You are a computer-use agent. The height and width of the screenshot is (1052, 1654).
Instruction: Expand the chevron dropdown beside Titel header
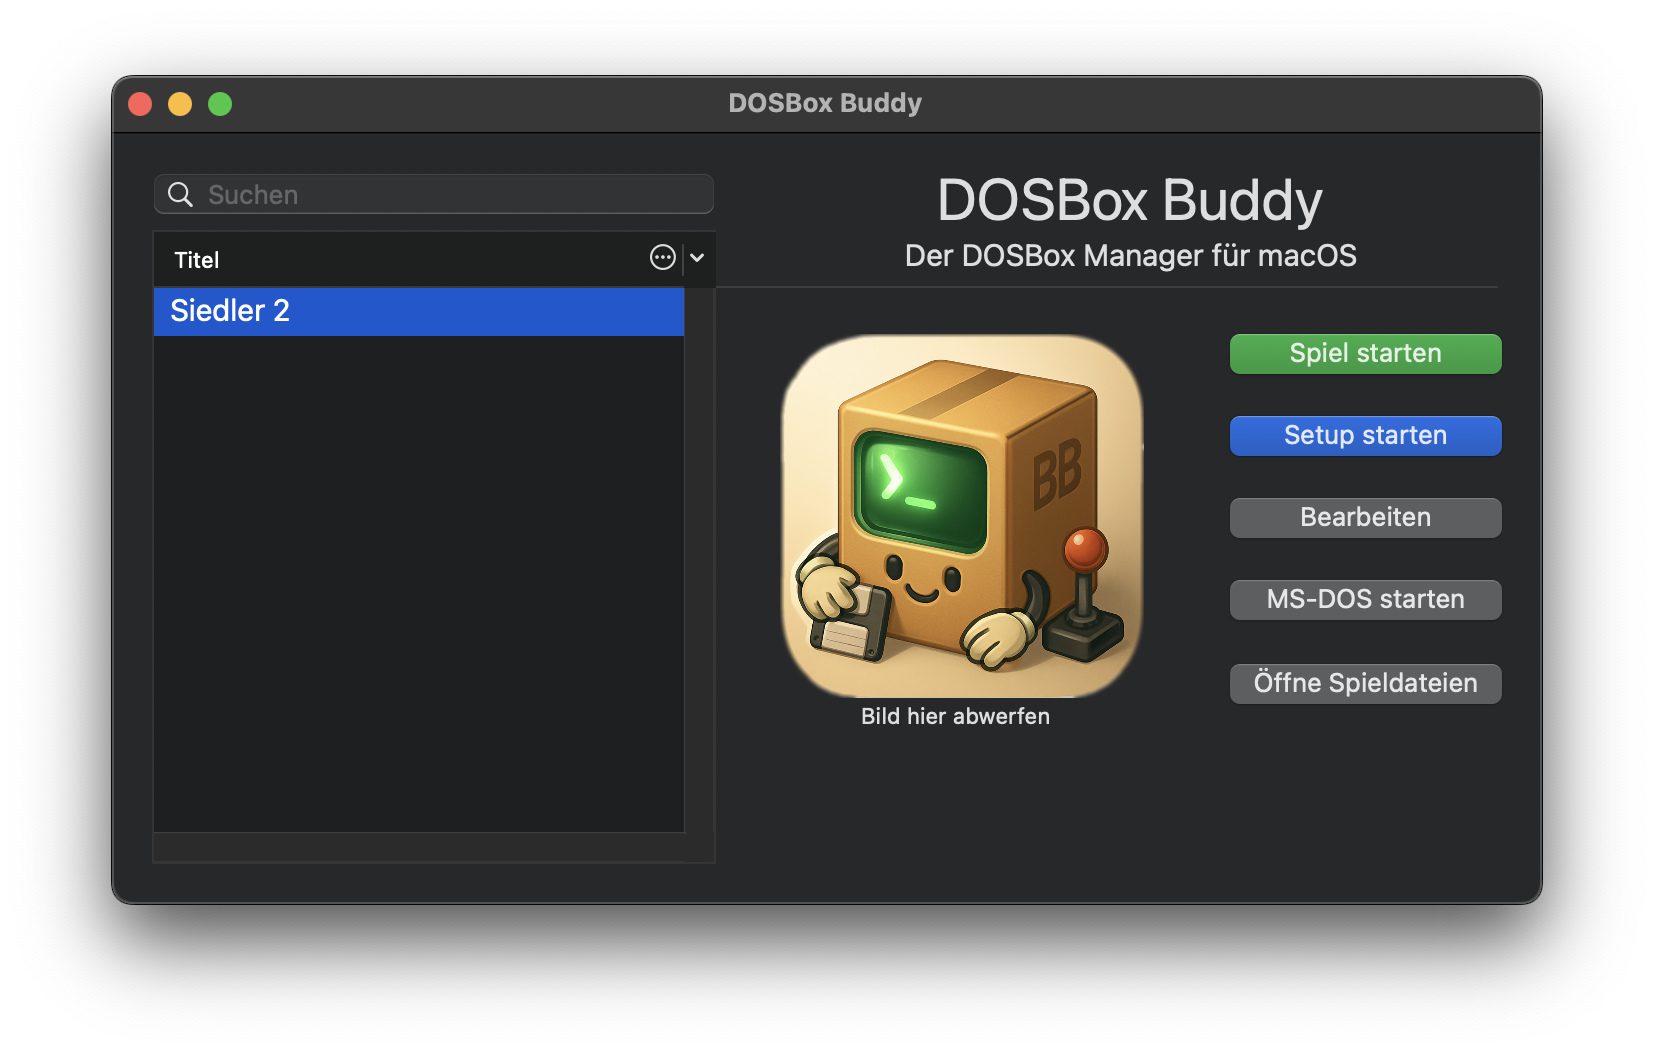[697, 258]
